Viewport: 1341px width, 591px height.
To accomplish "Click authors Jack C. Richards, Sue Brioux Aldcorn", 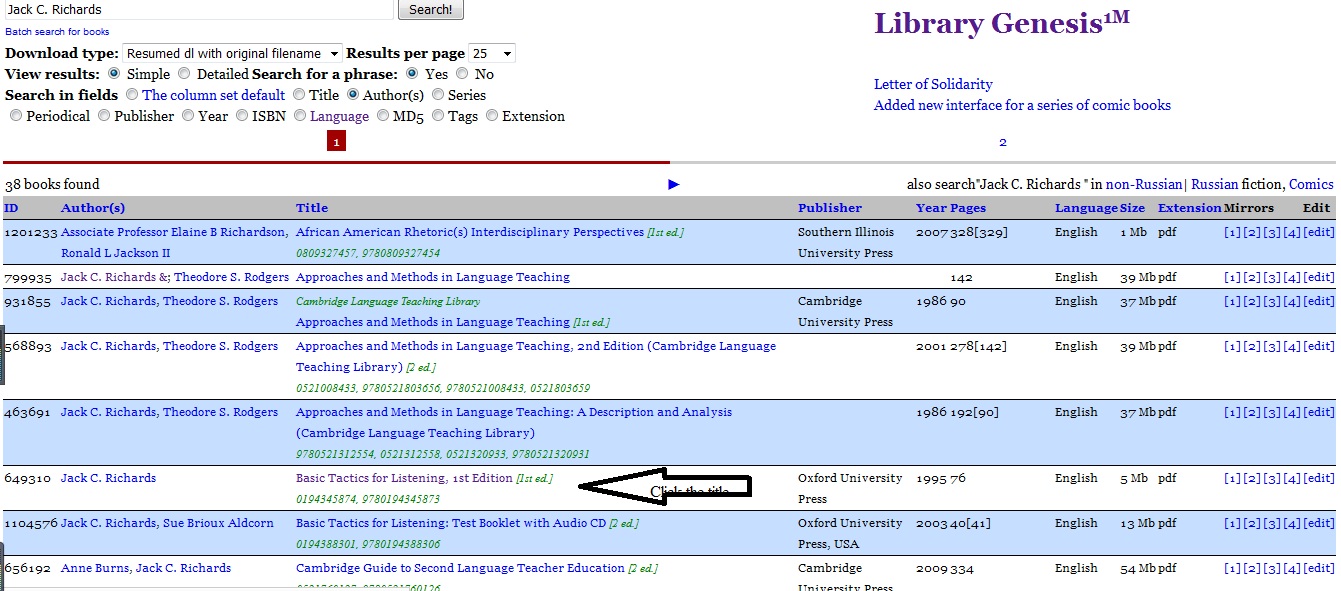I will 167,523.
